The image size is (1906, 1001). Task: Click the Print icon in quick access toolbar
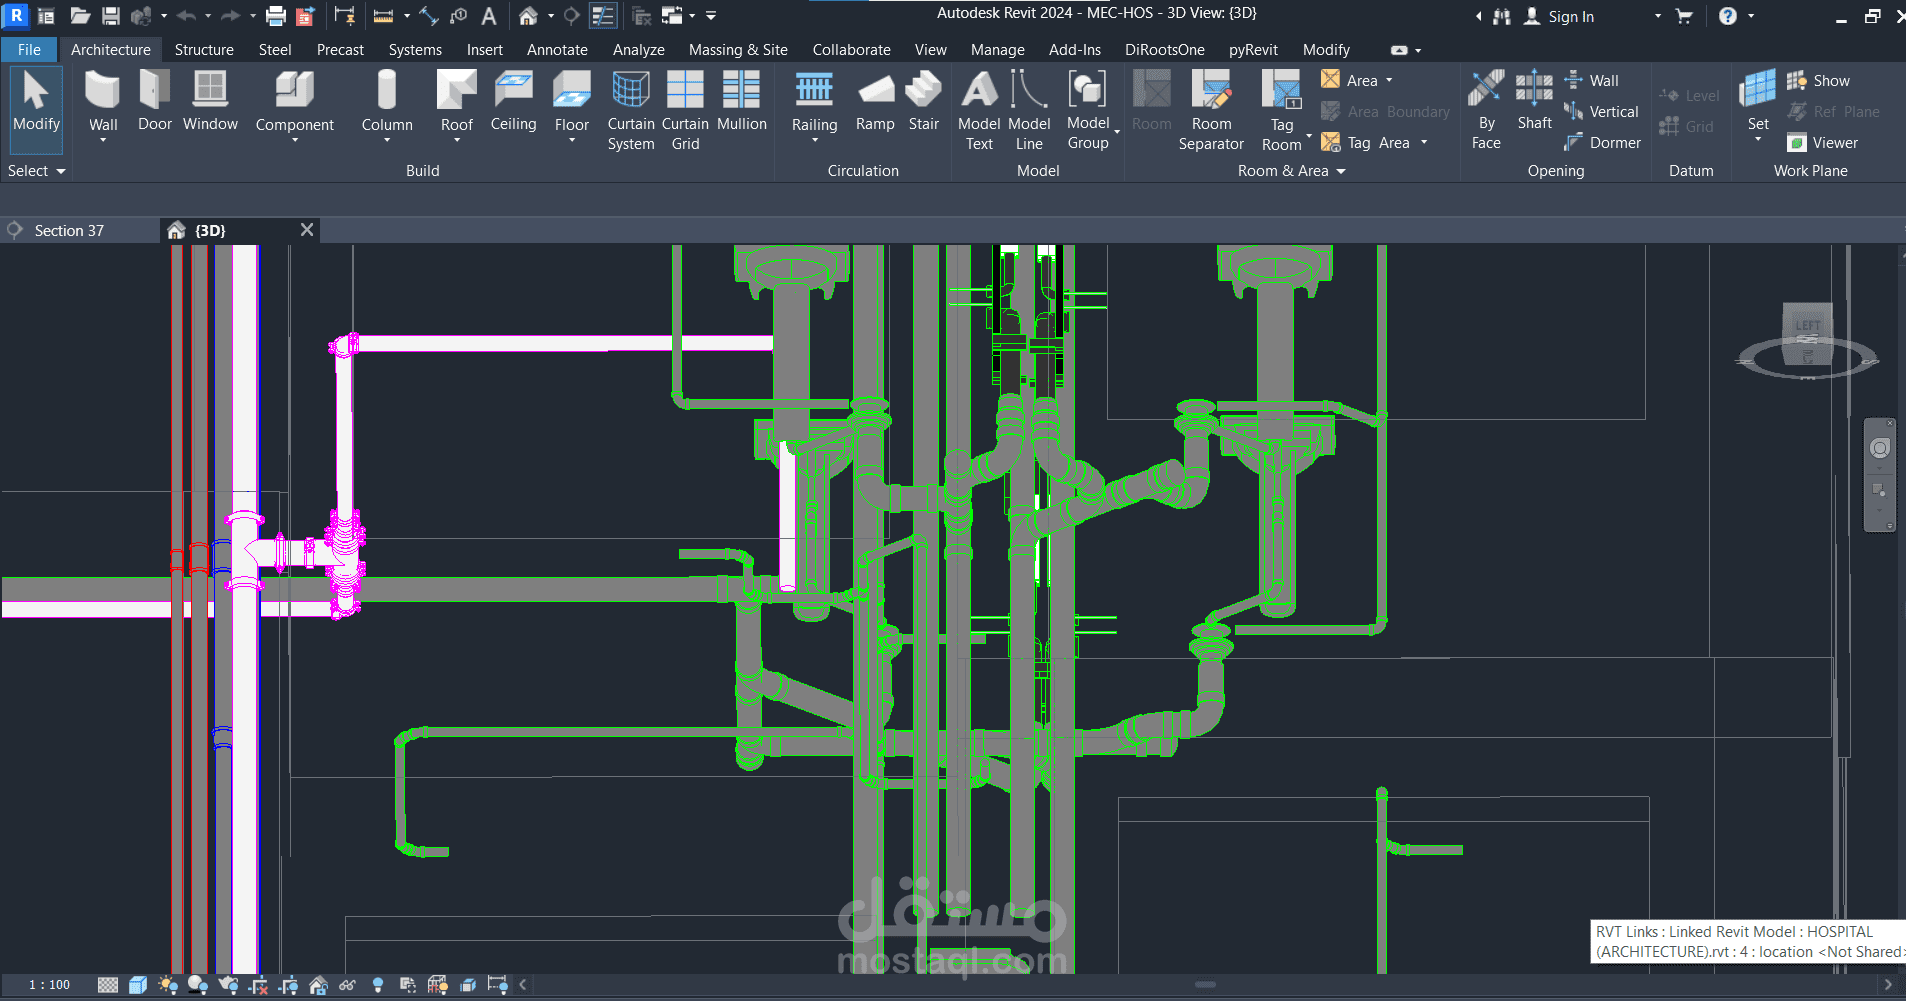[x=276, y=16]
